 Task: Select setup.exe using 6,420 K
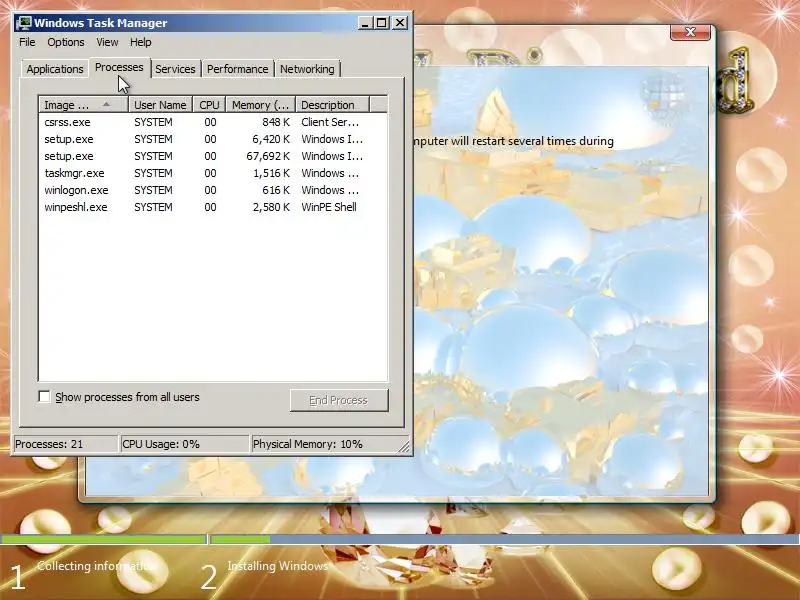[213, 139]
